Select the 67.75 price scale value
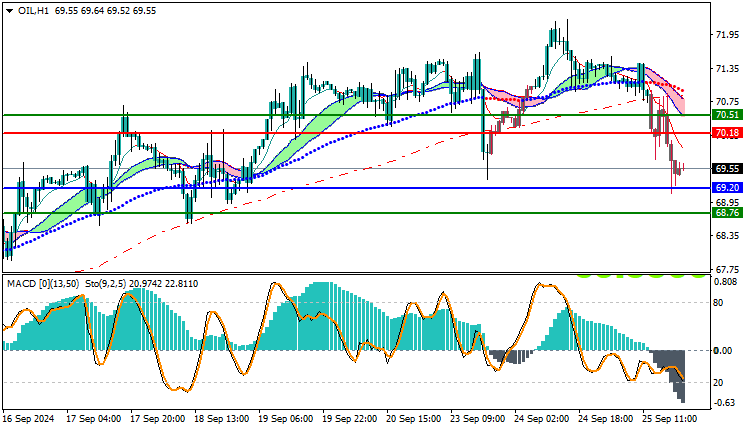Screen dimensions: 750x430 pyautogui.click(x=728, y=269)
